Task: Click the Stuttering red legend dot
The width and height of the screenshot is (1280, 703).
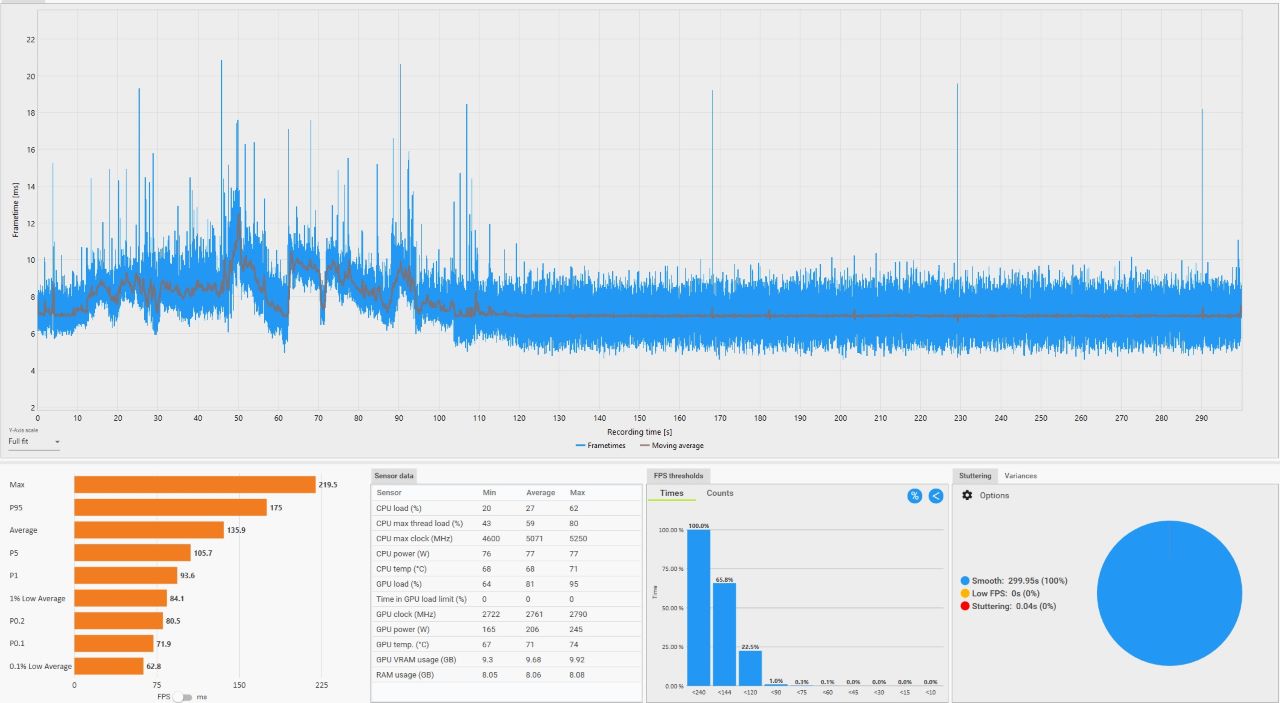Action: coord(965,606)
